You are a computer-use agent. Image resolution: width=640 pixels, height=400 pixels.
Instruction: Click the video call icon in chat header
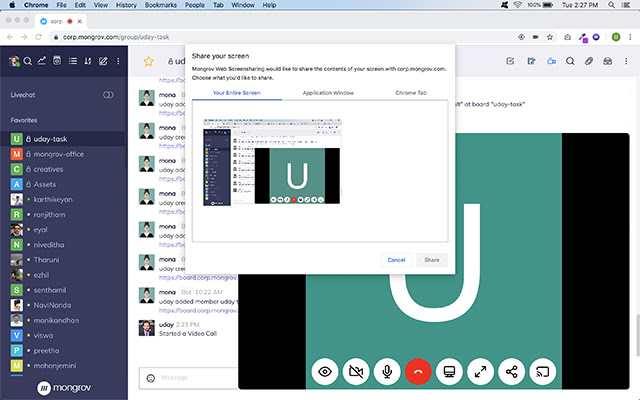tap(551, 61)
